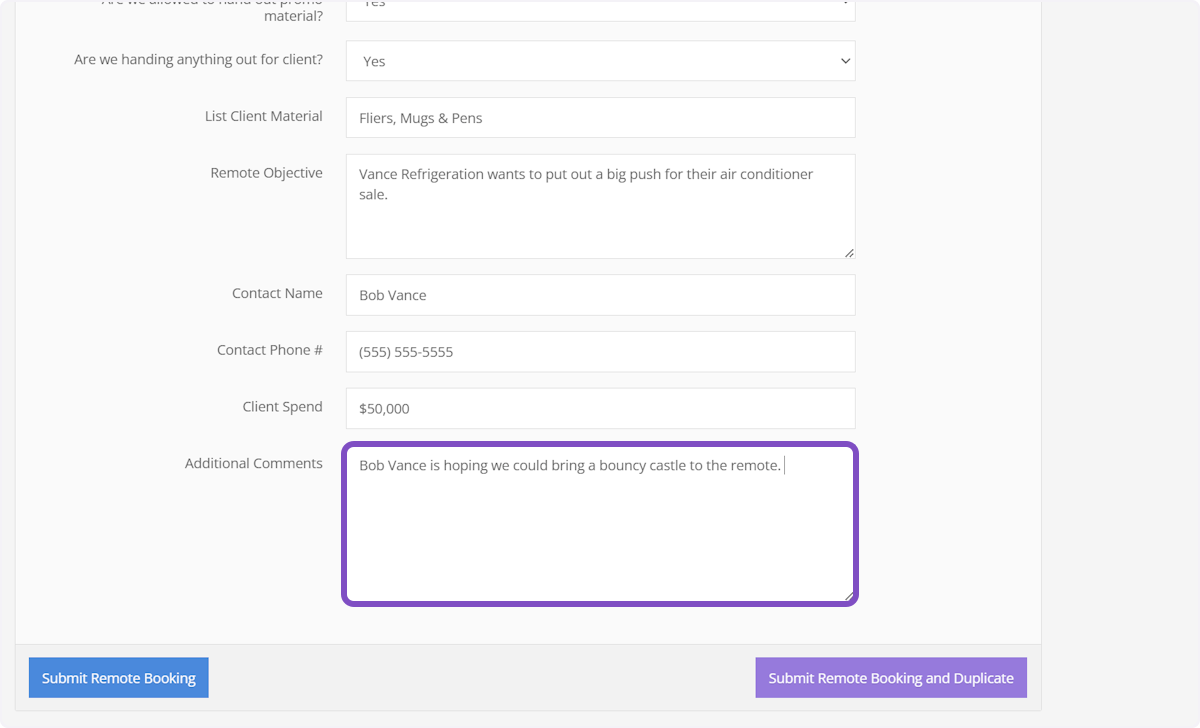Open the 'handing anything out for client' dropdown
Image resolution: width=1200 pixels, height=728 pixels.
[x=600, y=61]
